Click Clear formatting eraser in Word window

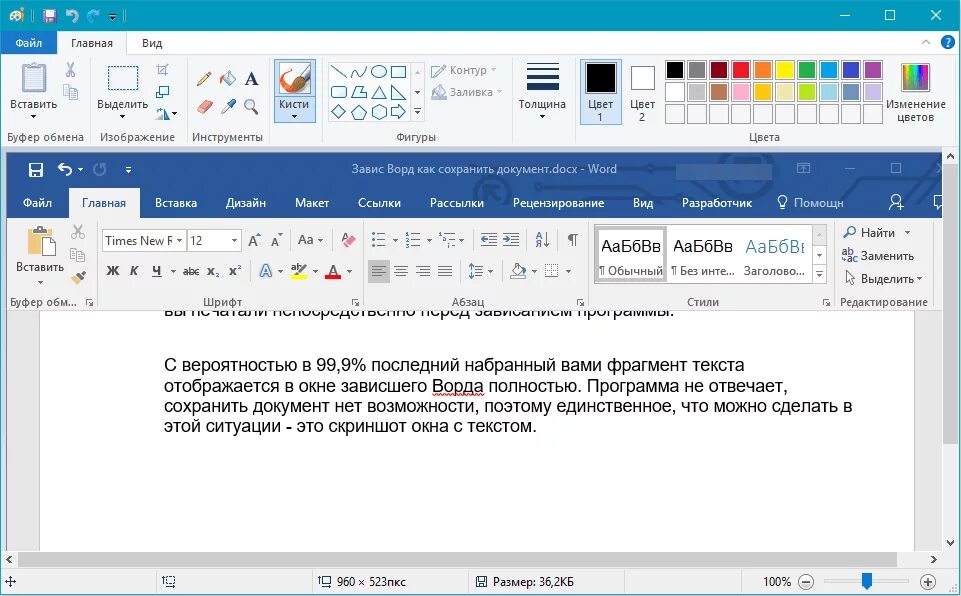pyautogui.click(x=348, y=240)
